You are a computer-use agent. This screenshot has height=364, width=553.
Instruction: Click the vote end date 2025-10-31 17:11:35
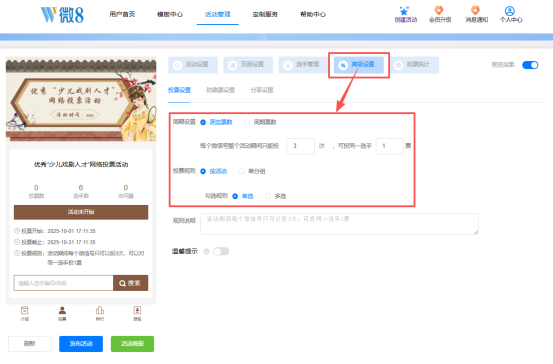tap(72, 242)
